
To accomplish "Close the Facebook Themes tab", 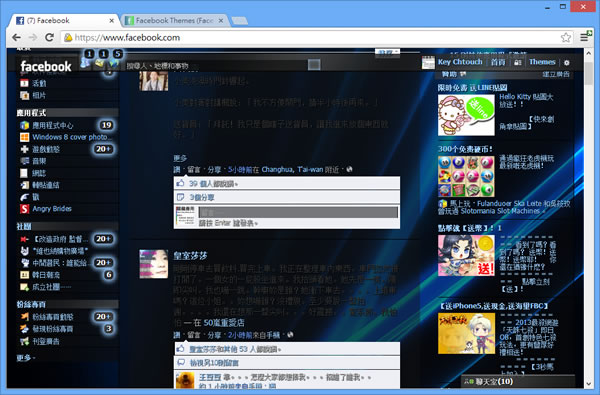I will (x=221, y=21).
